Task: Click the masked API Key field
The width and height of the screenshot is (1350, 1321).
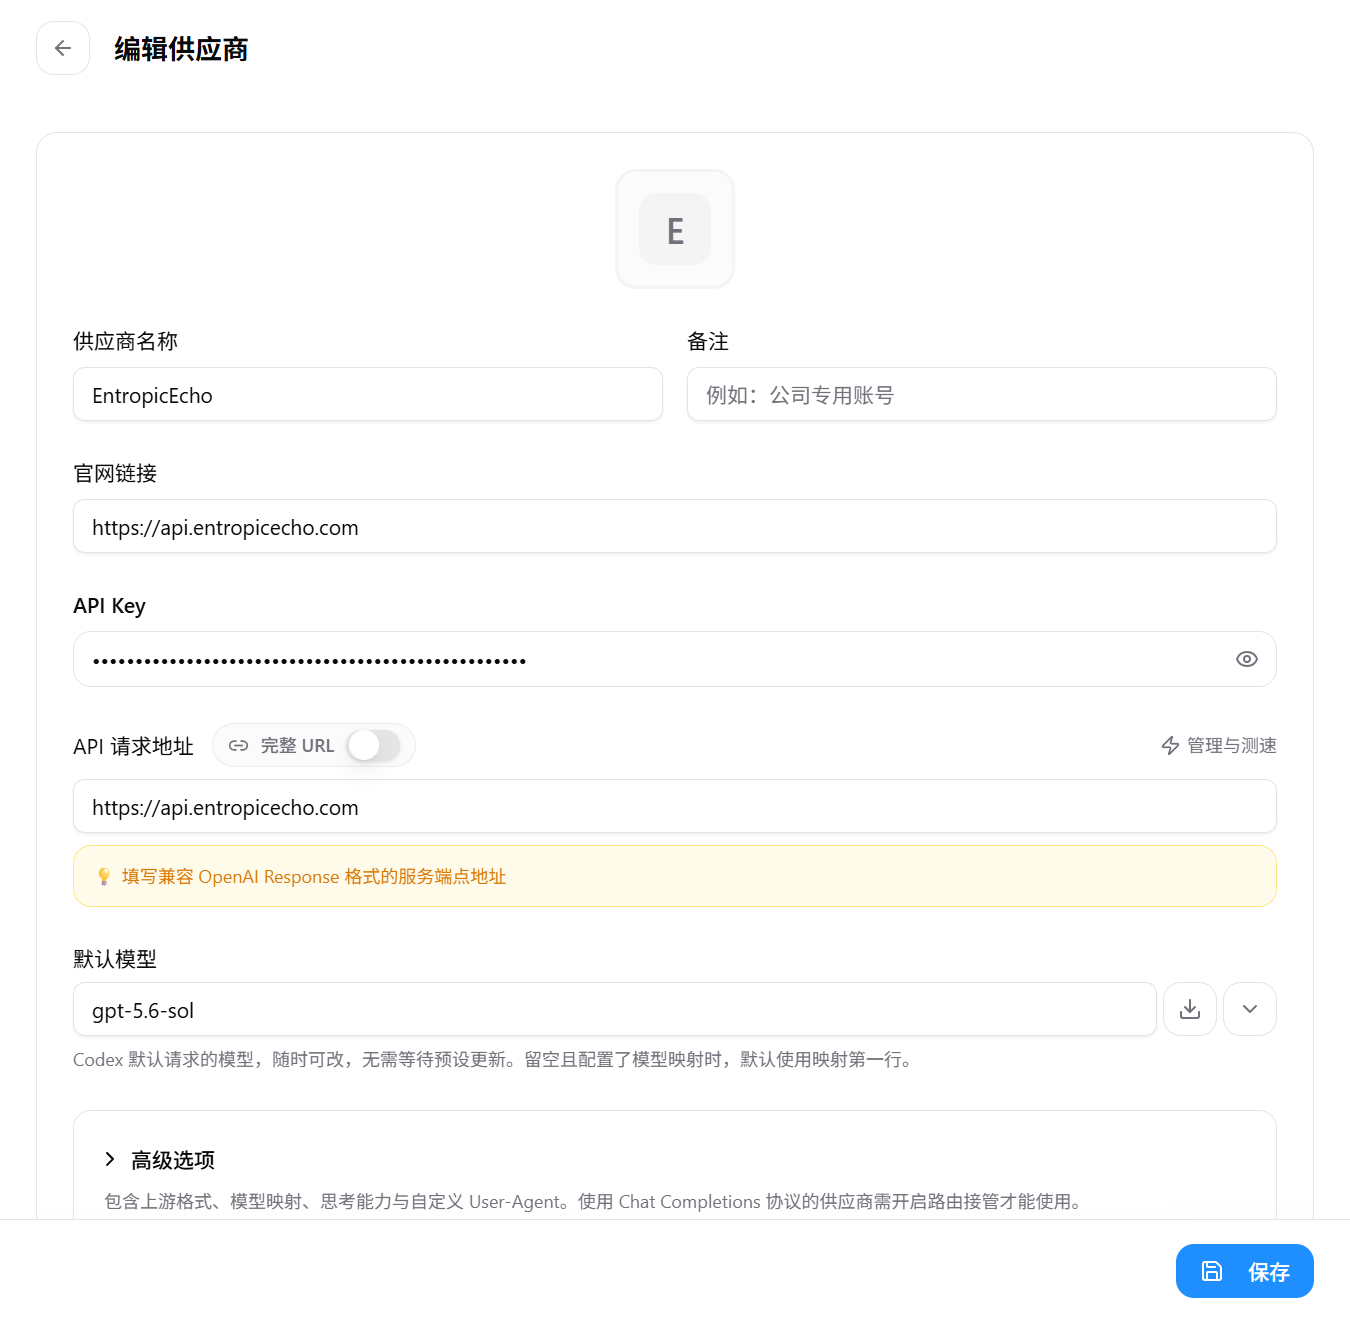Action: pos(675,659)
